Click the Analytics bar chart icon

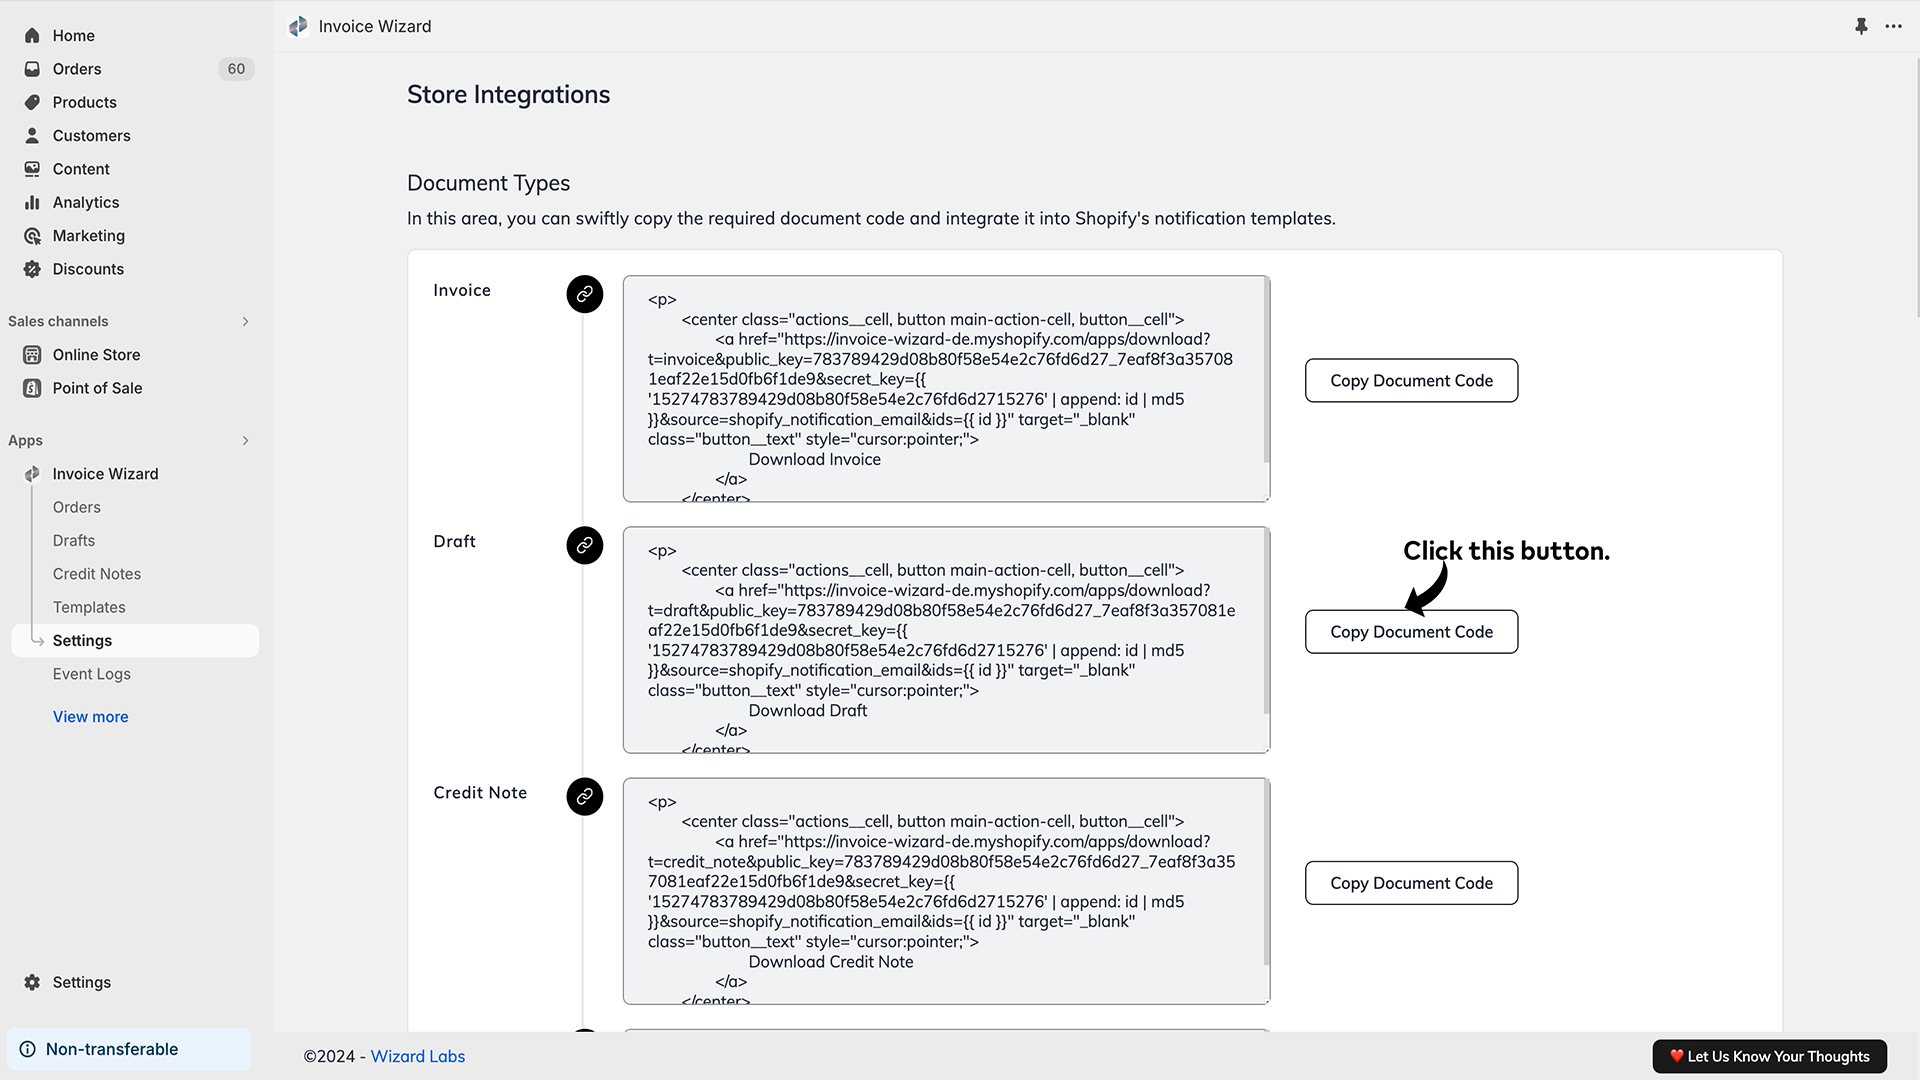(x=32, y=202)
